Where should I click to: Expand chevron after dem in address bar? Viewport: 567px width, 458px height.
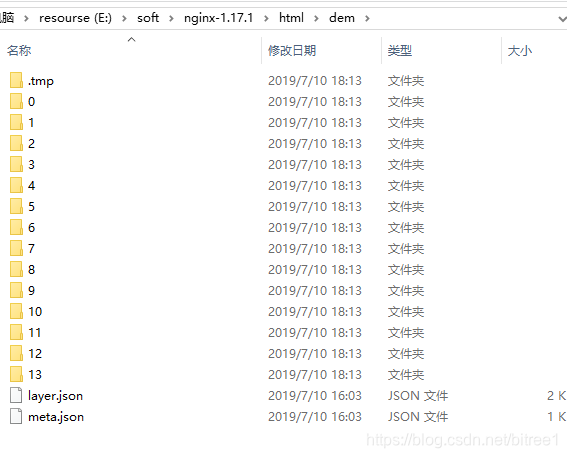(x=367, y=18)
